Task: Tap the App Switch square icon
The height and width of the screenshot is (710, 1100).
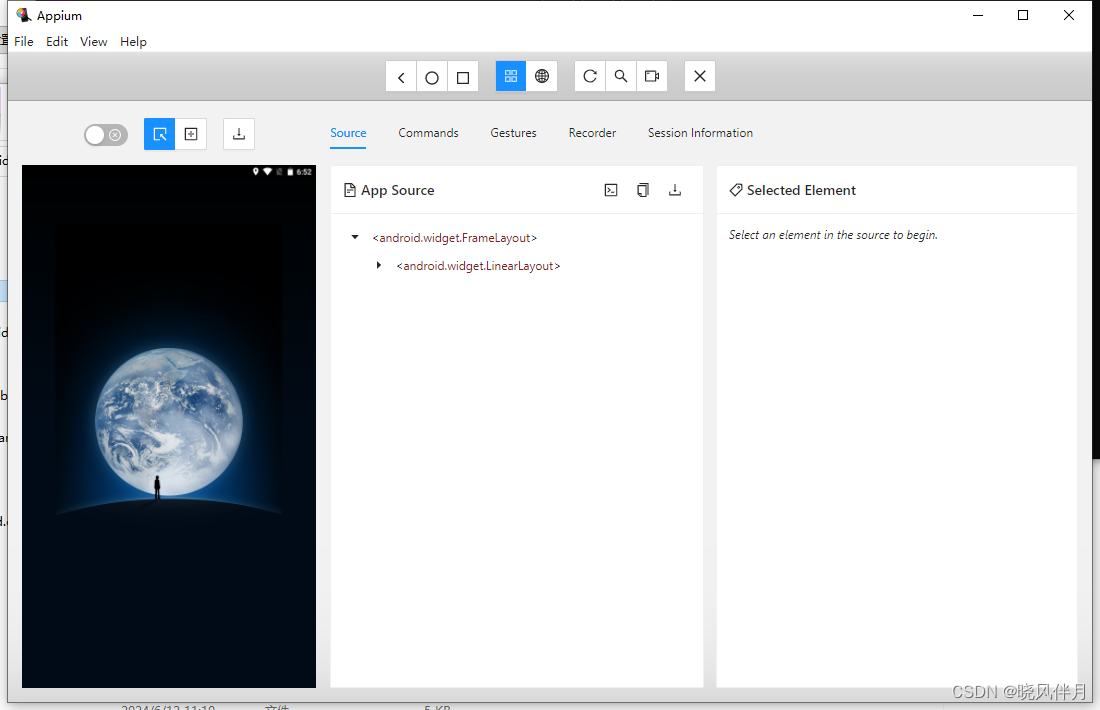Action: [x=463, y=76]
